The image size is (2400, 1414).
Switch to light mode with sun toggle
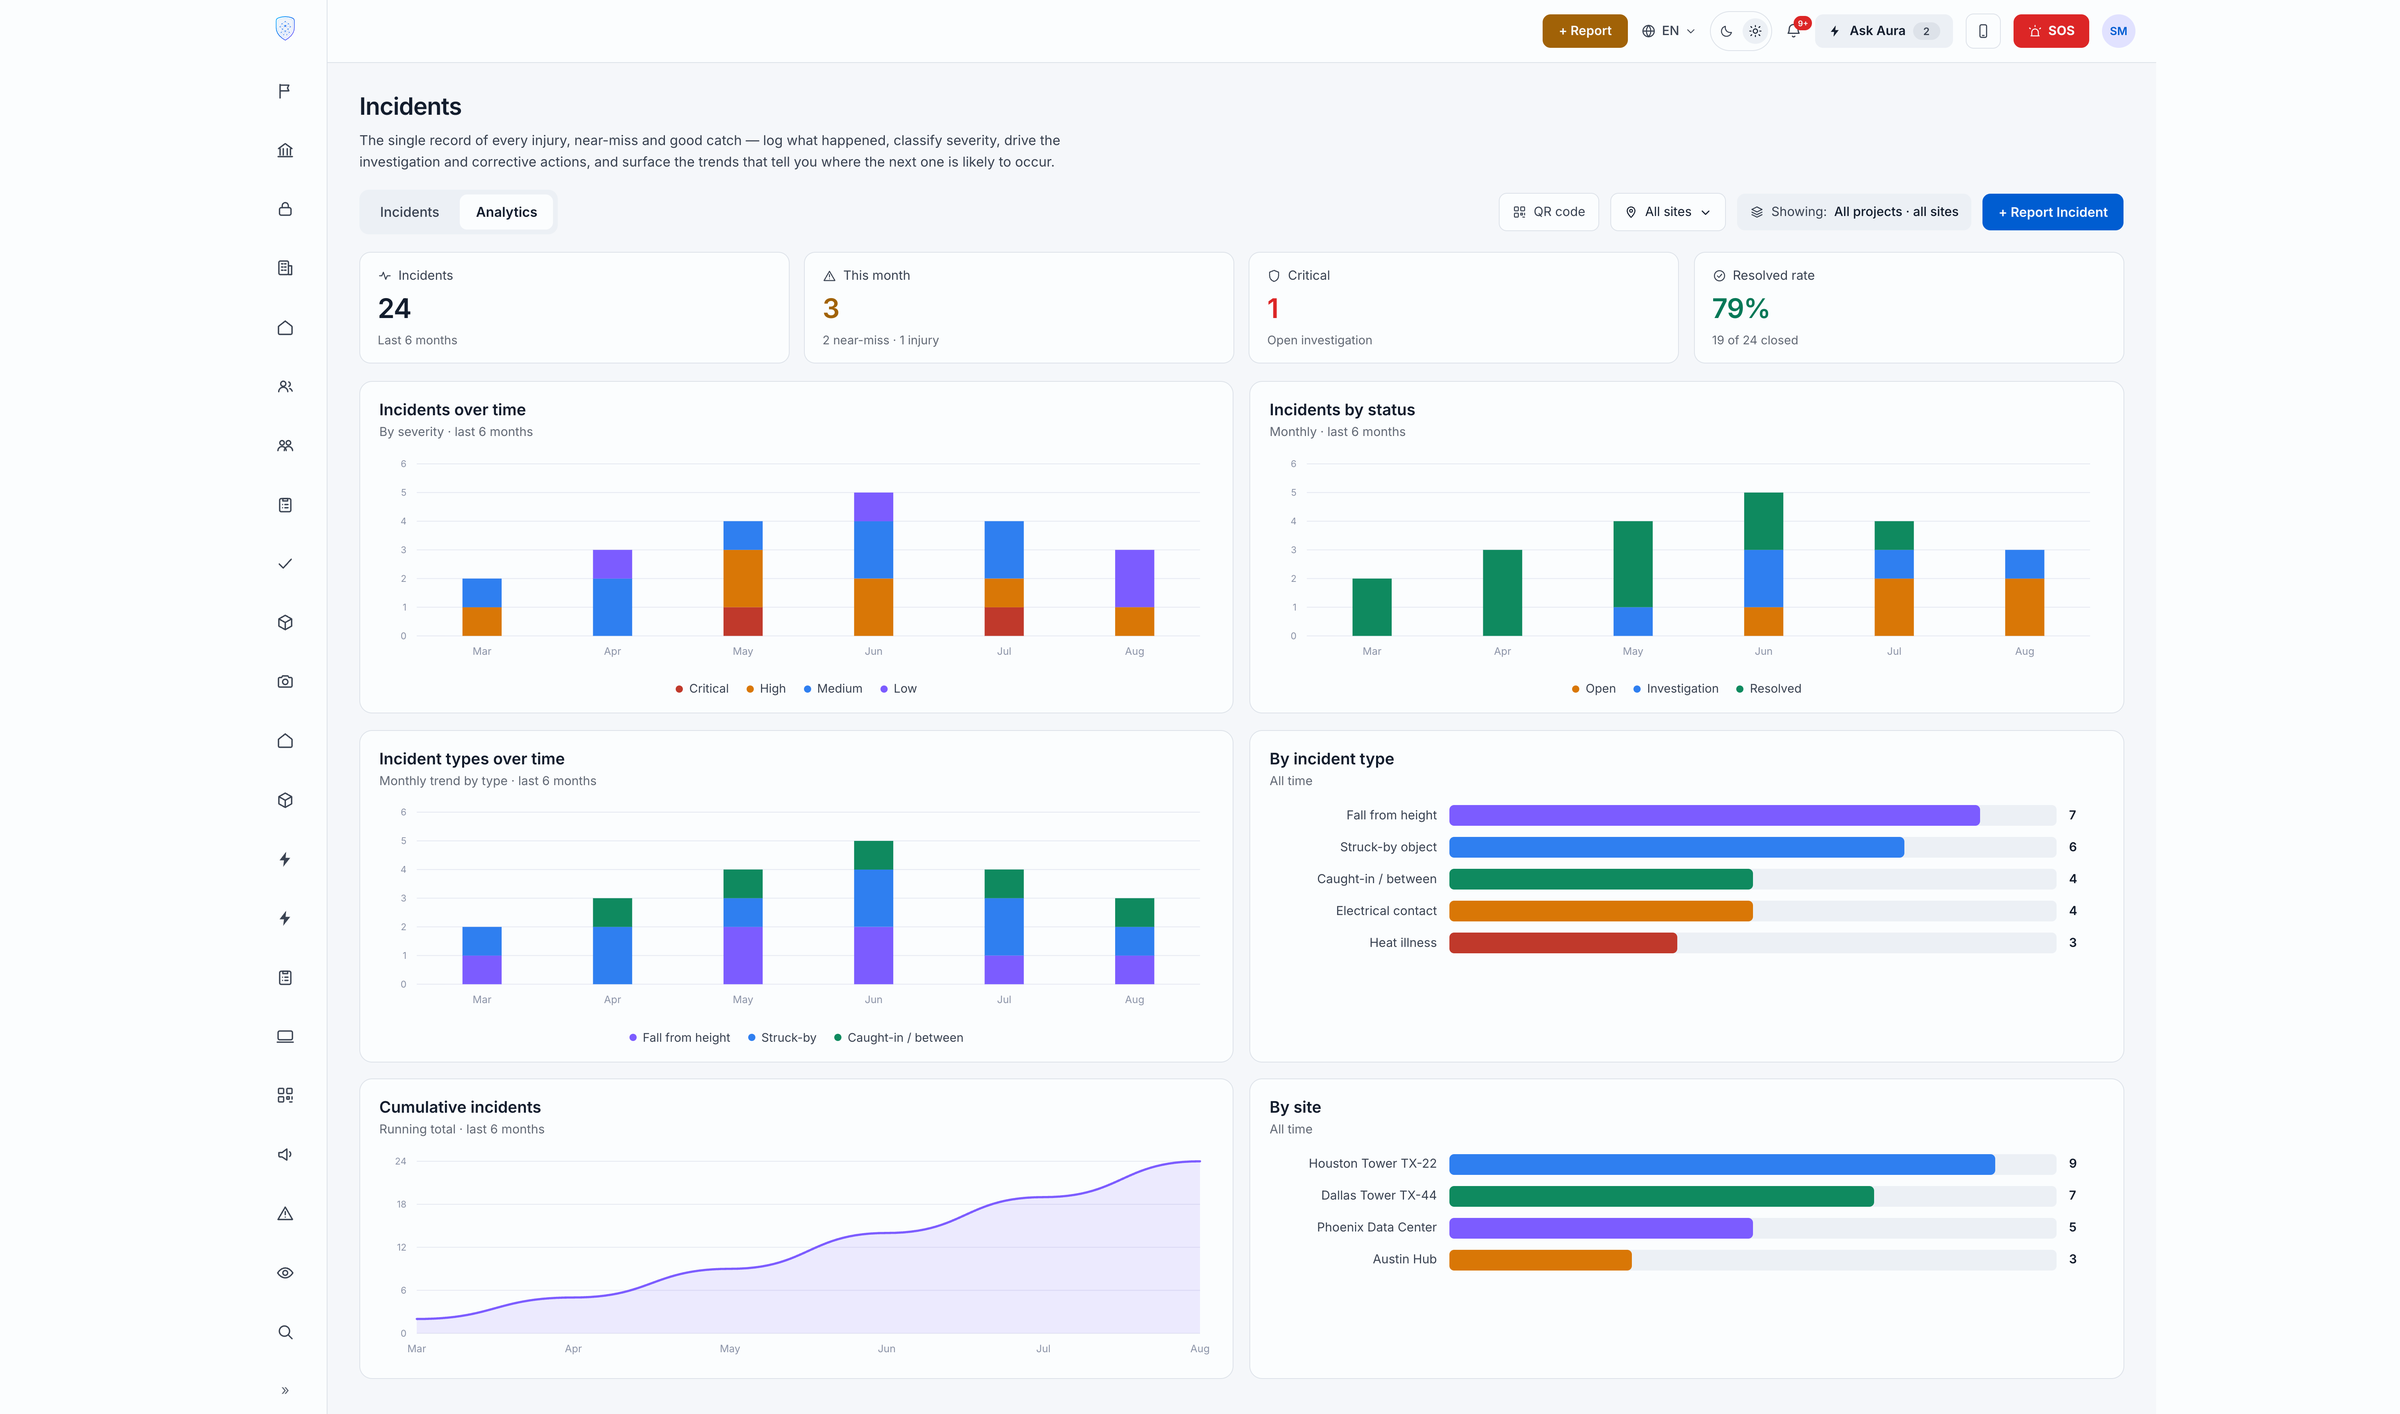[1755, 31]
